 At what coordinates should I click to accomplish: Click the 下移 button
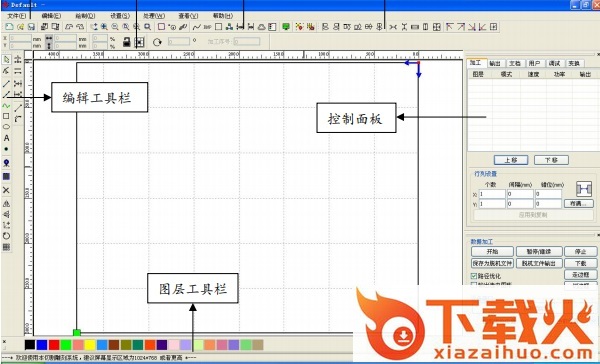[551, 160]
